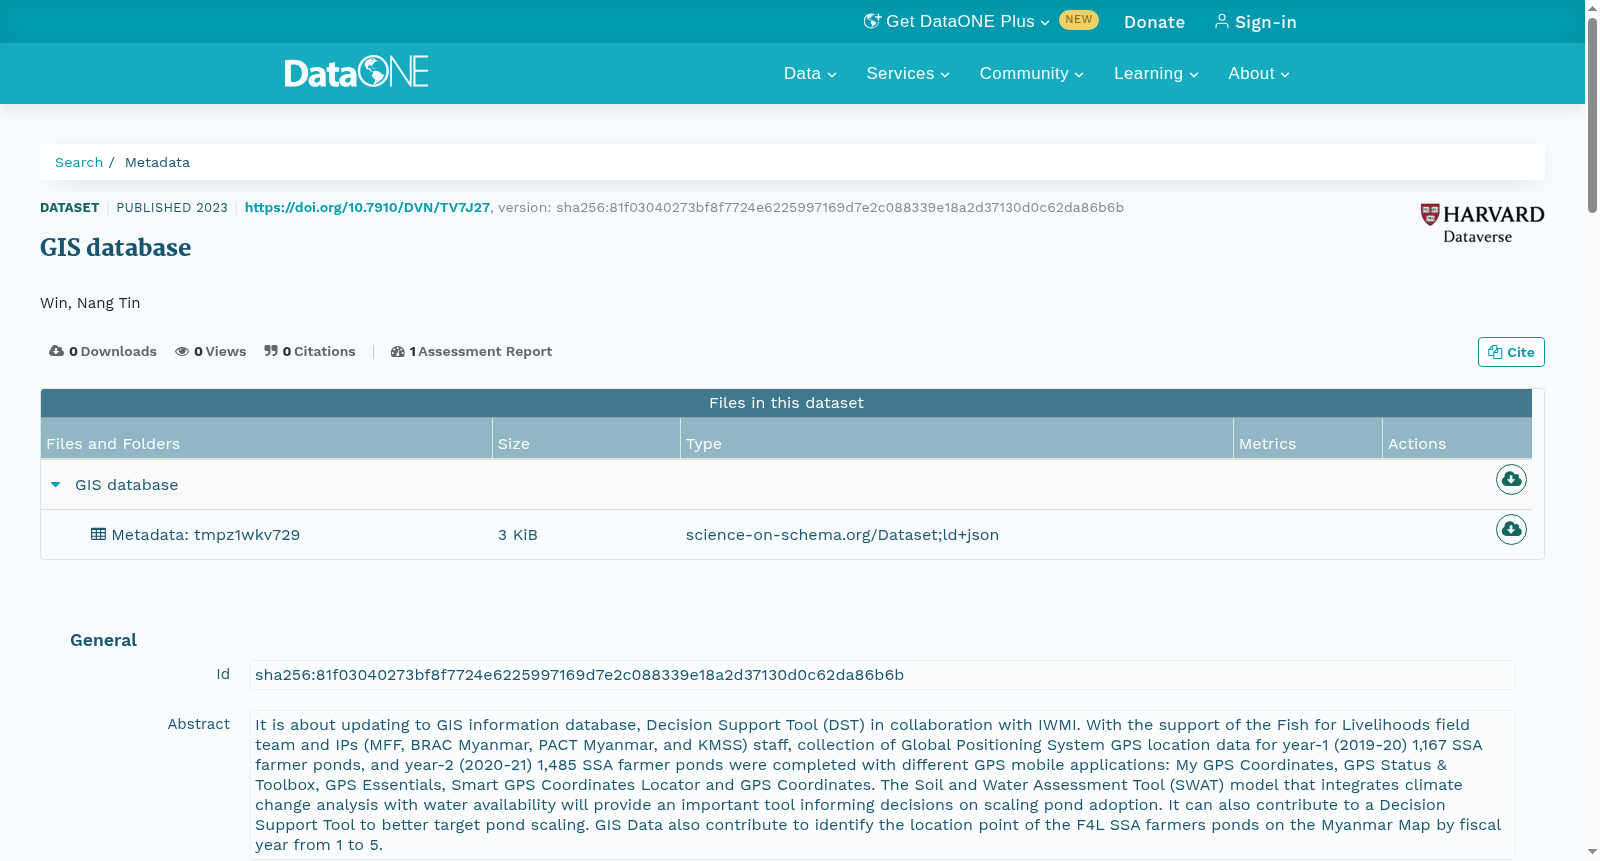Click the table icon beside Metadata: tmpz1wkv729
Screen dimensions: 1600x861
[98, 534]
